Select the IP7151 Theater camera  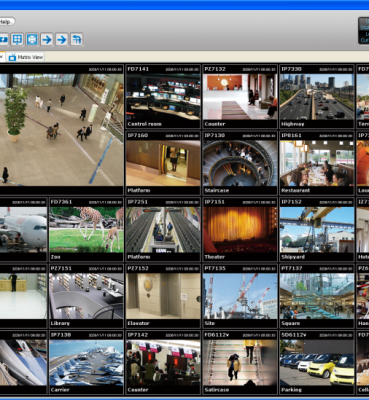point(240,230)
